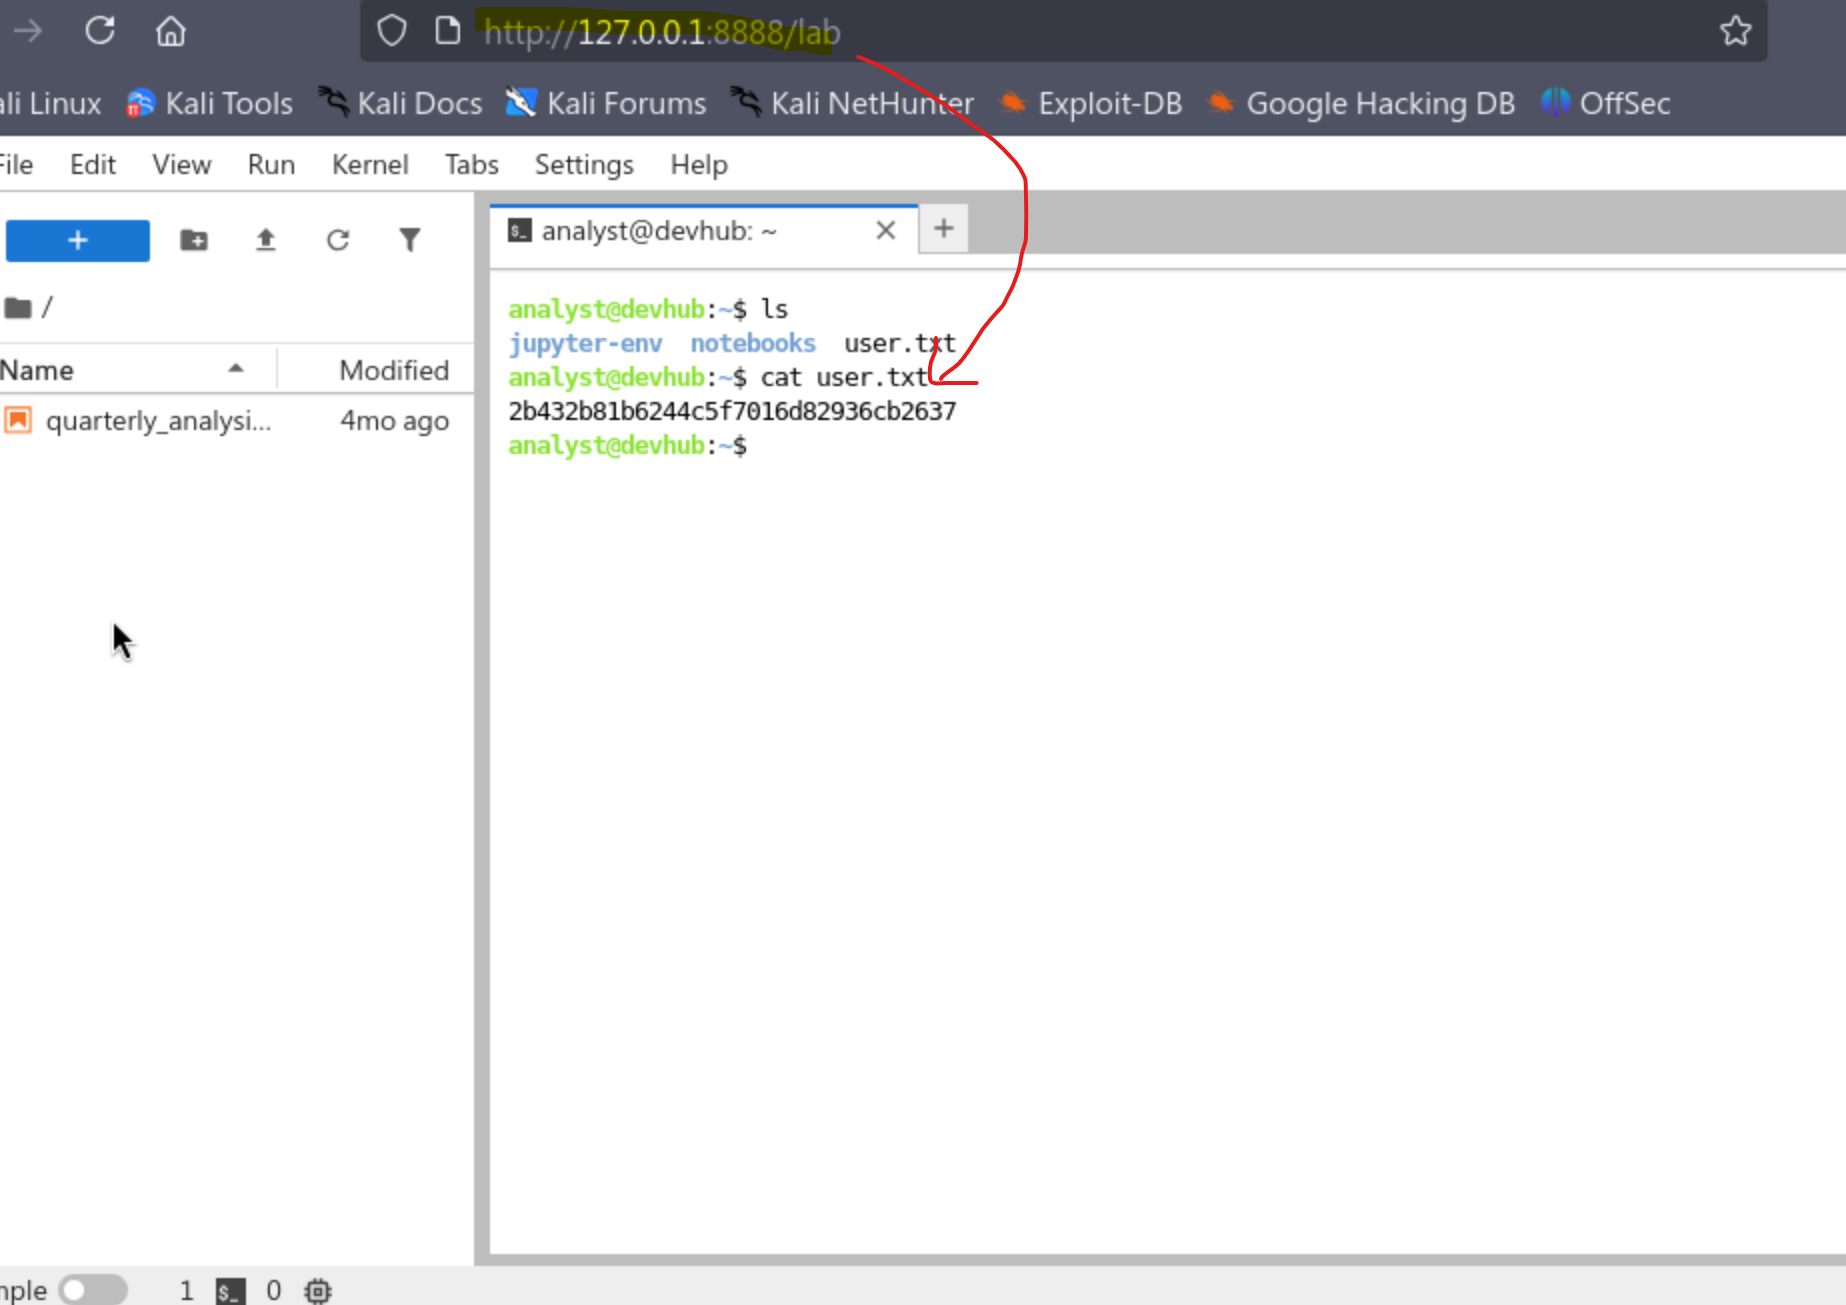Open the OffSec bookmark

[x=1606, y=103]
